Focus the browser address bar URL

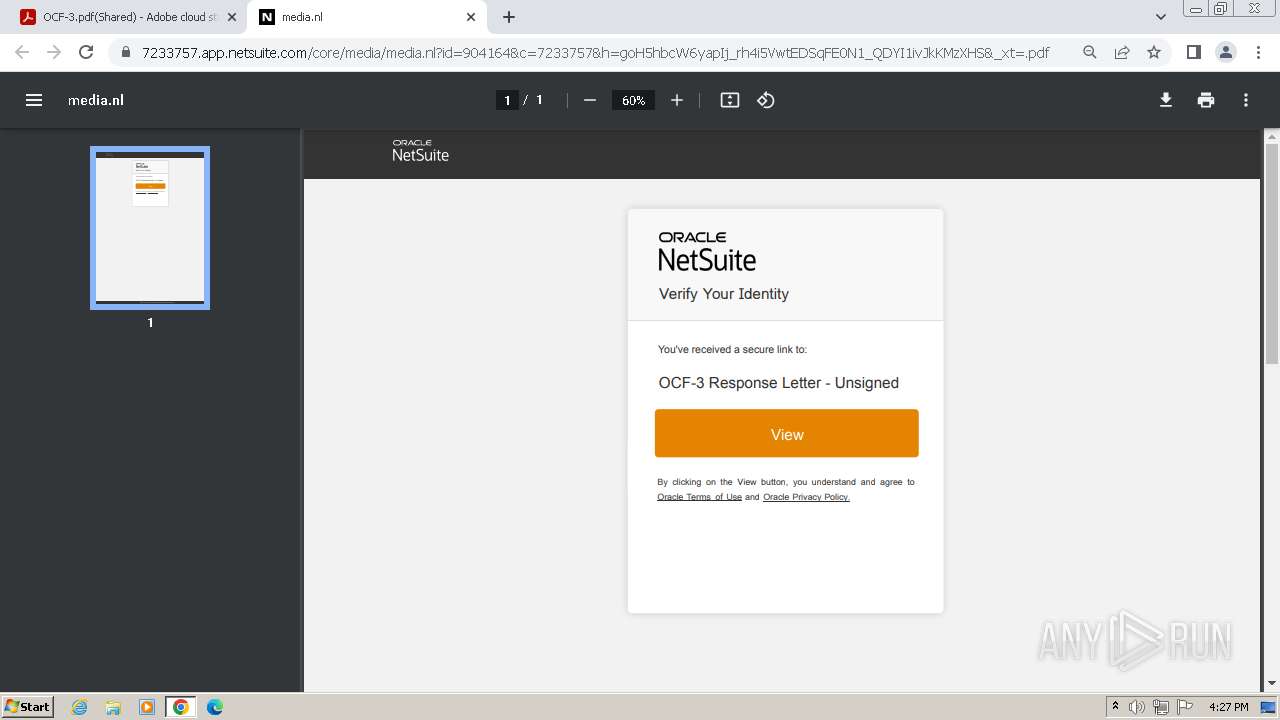point(595,52)
